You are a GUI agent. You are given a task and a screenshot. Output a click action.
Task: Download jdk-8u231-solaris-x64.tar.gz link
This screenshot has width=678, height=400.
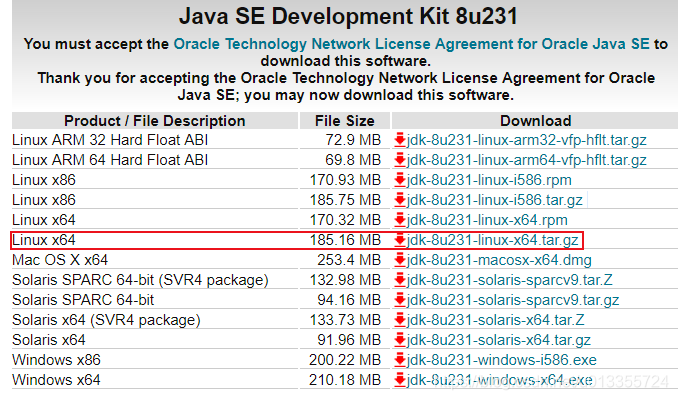(499, 340)
